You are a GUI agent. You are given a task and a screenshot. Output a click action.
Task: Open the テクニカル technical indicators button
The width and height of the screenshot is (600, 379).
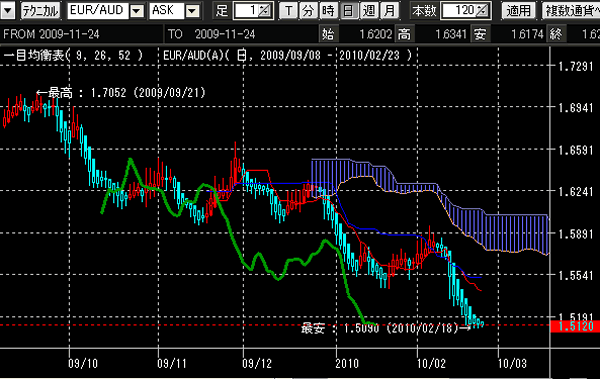(x=40, y=11)
